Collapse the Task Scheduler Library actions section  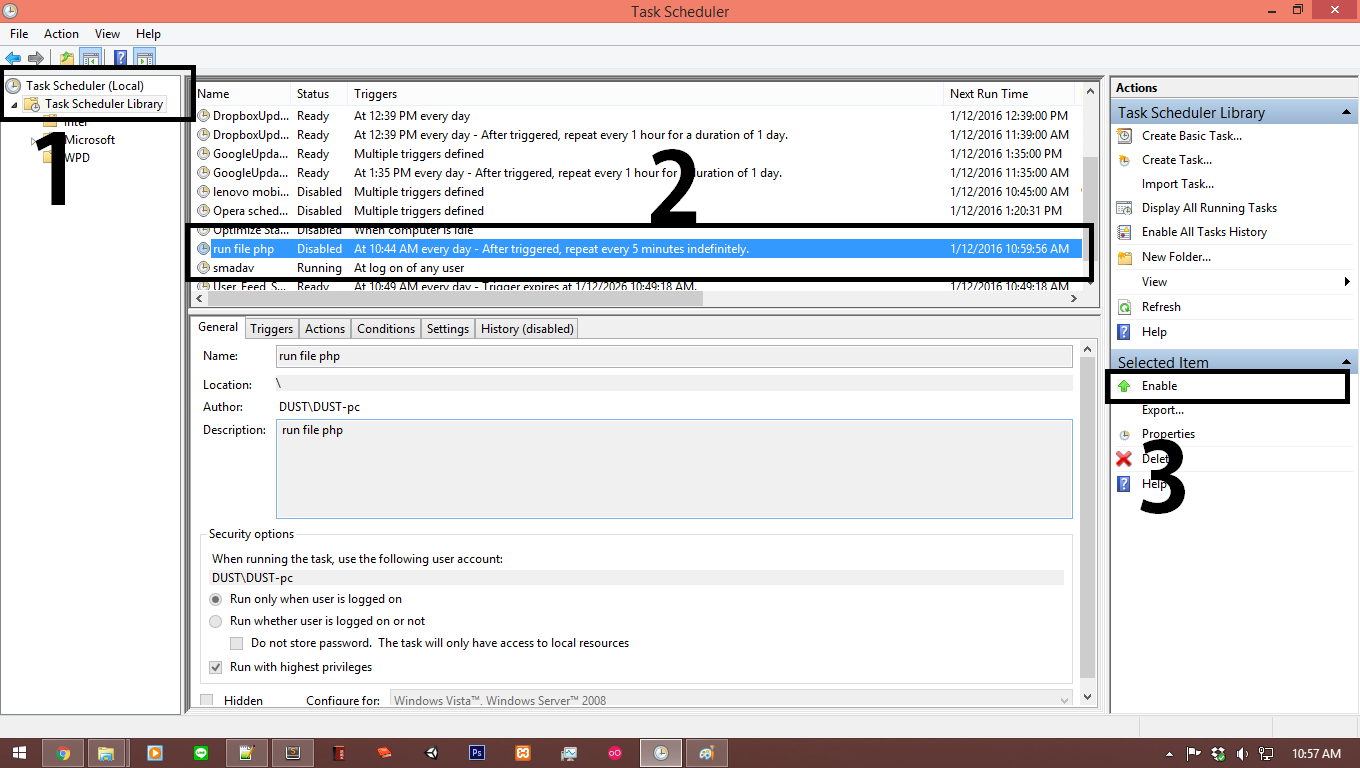click(1346, 113)
